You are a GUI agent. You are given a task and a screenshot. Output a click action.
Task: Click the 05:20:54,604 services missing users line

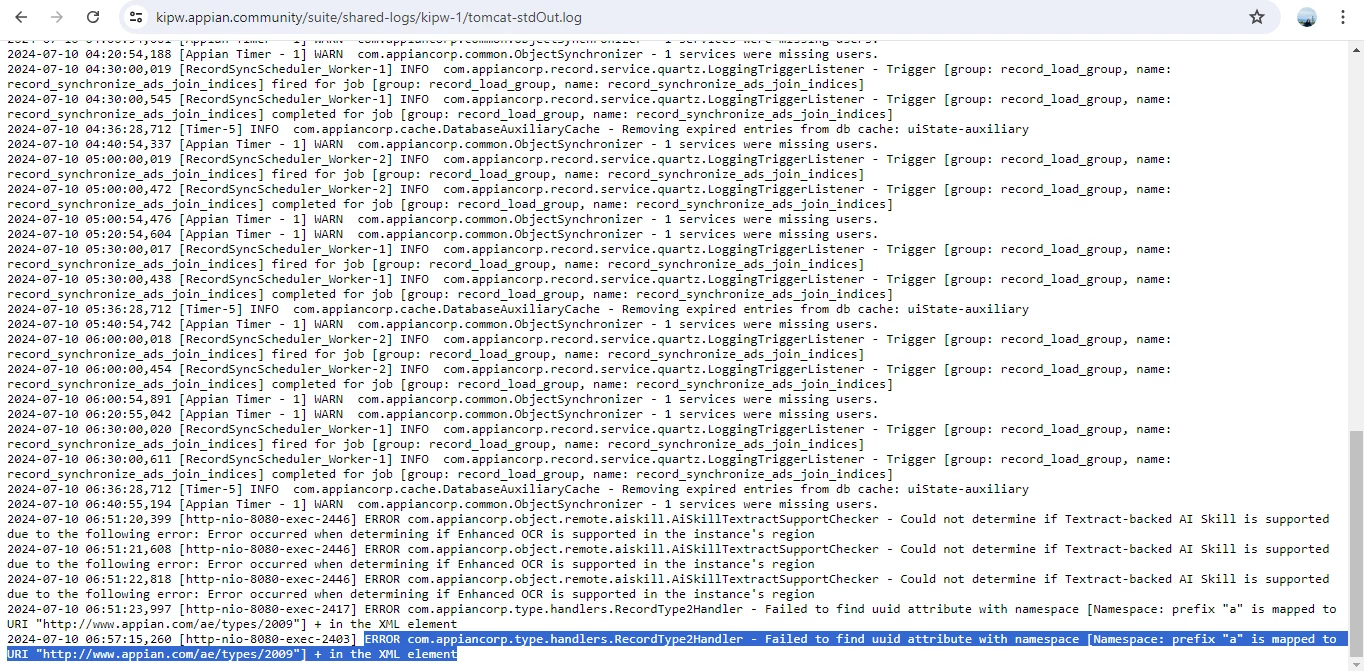(443, 234)
